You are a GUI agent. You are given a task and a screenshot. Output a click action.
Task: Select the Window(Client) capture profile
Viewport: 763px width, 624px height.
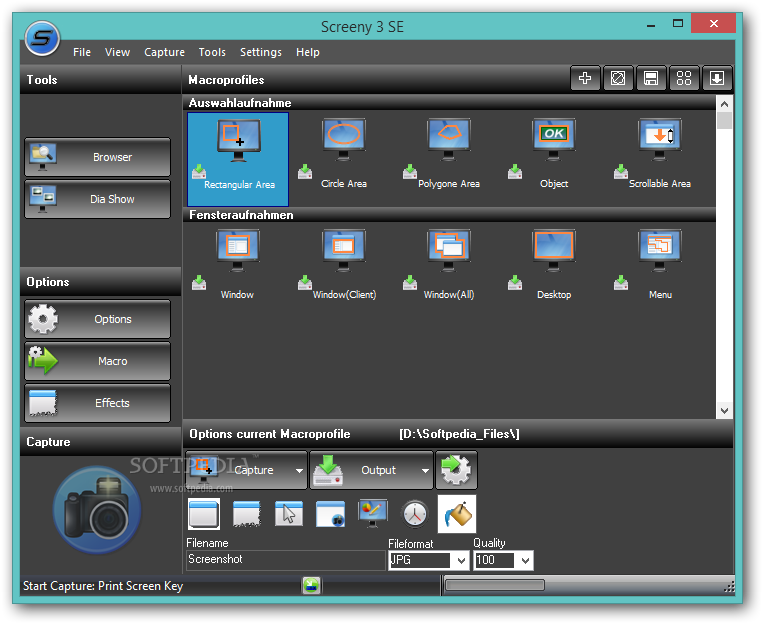(x=344, y=265)
